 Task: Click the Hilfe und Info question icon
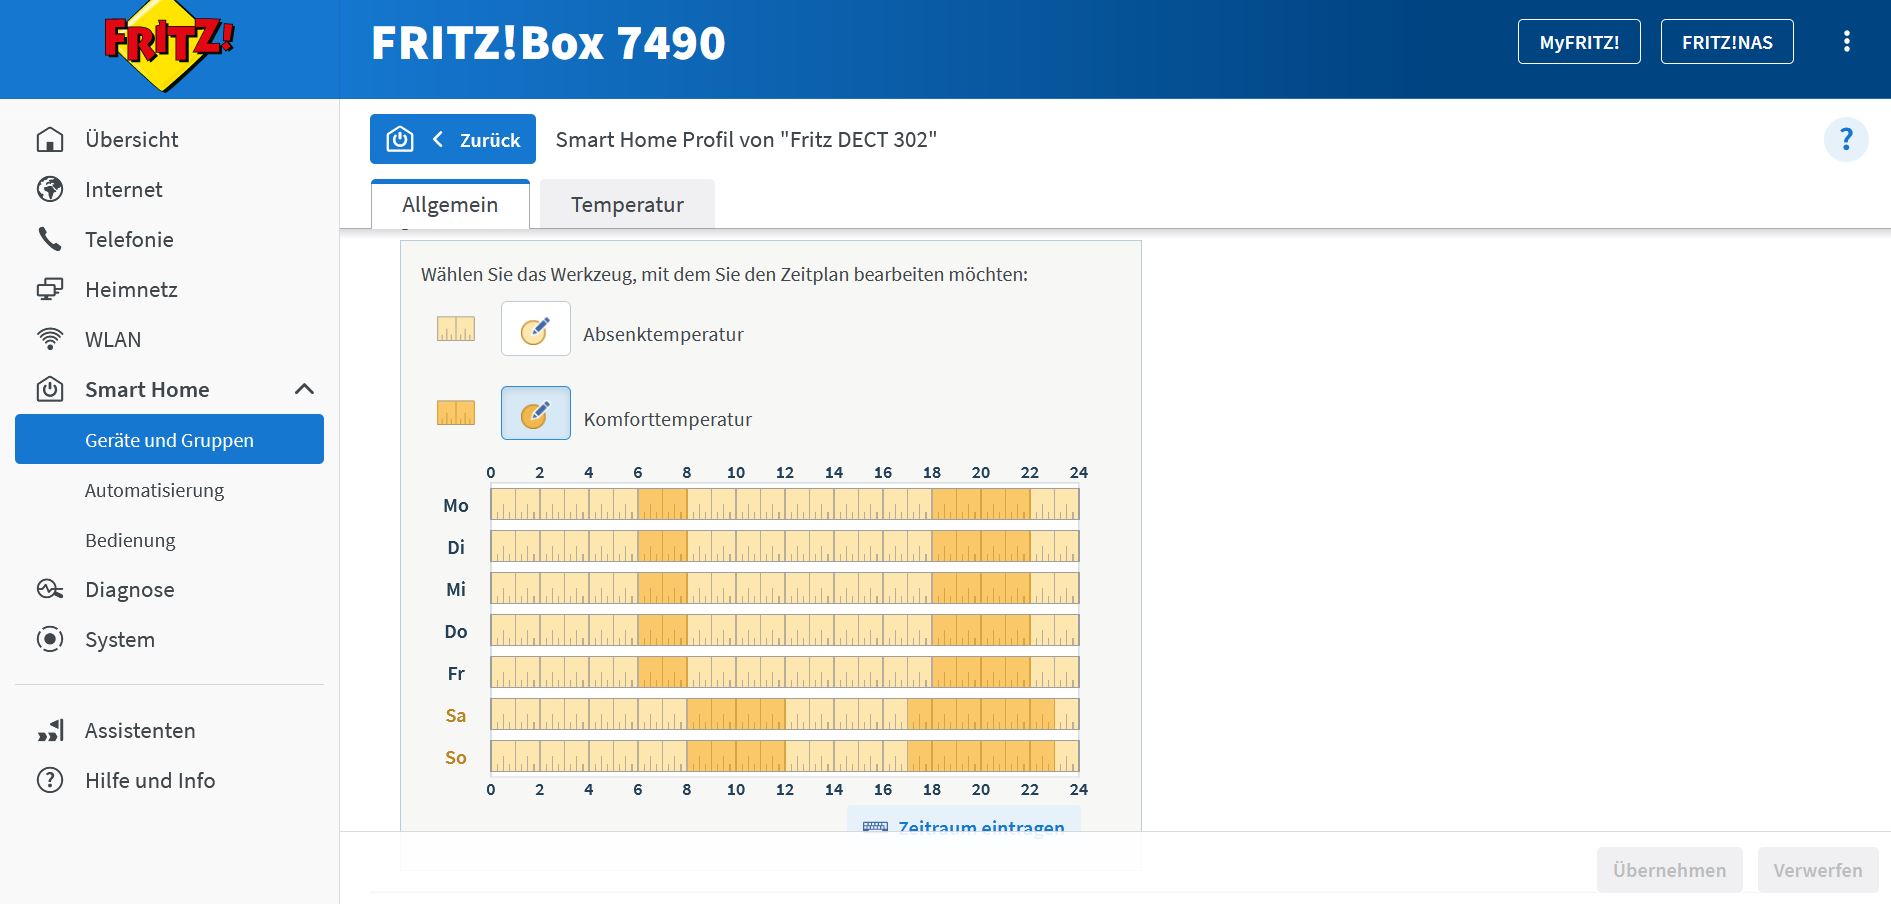(50, 780)
